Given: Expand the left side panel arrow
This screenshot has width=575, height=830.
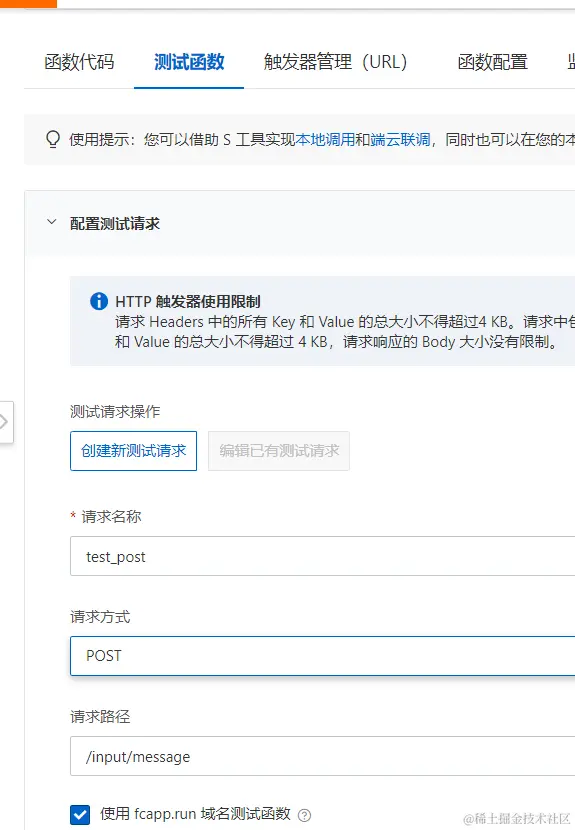Looking at the screenshot, I should [x=5, y=422].
